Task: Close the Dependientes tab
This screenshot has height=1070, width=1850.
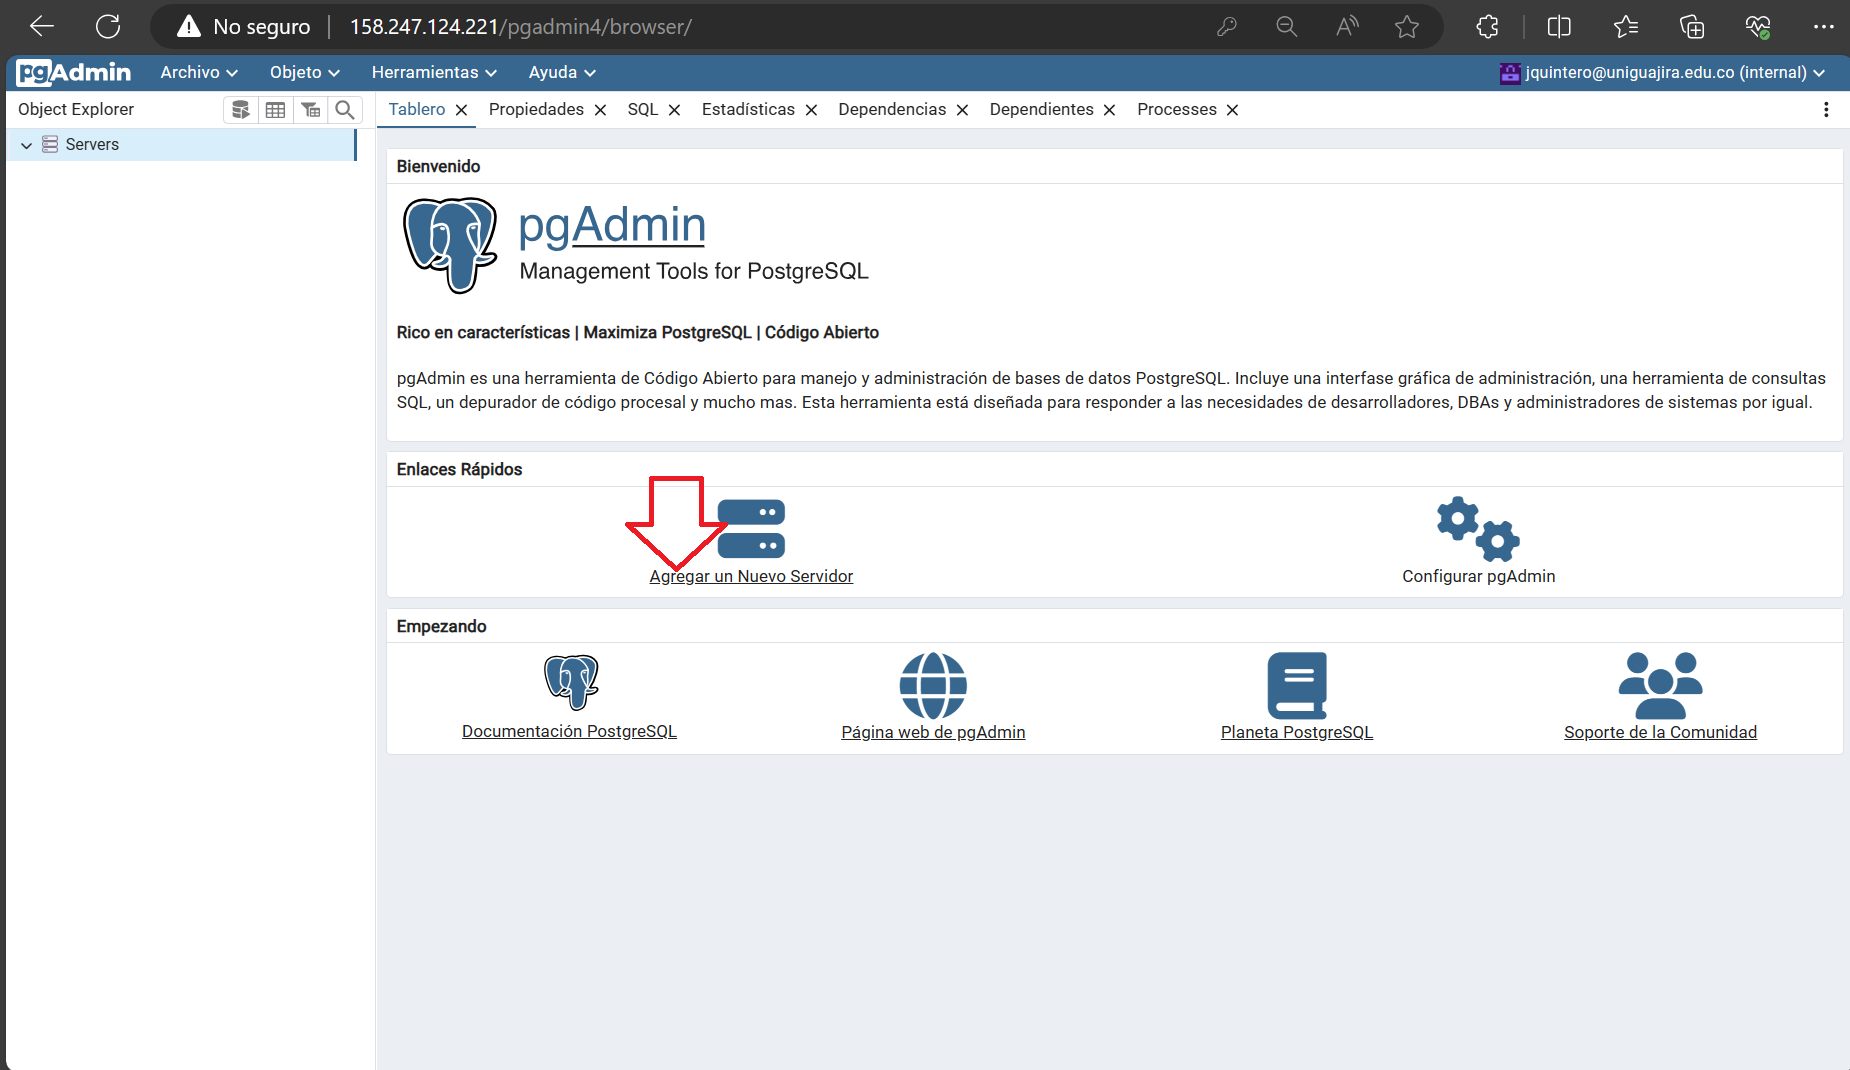Action: point(1109,110)
